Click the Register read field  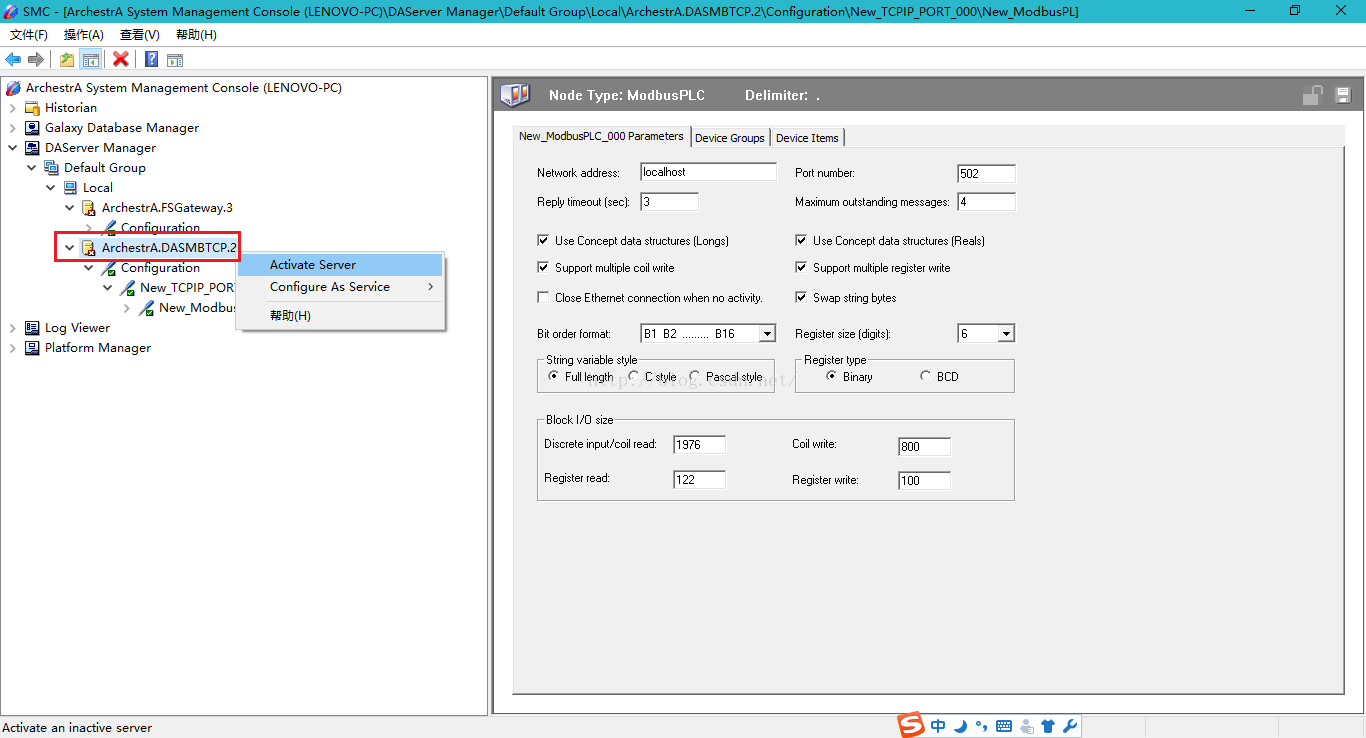(x=700, y=479)
